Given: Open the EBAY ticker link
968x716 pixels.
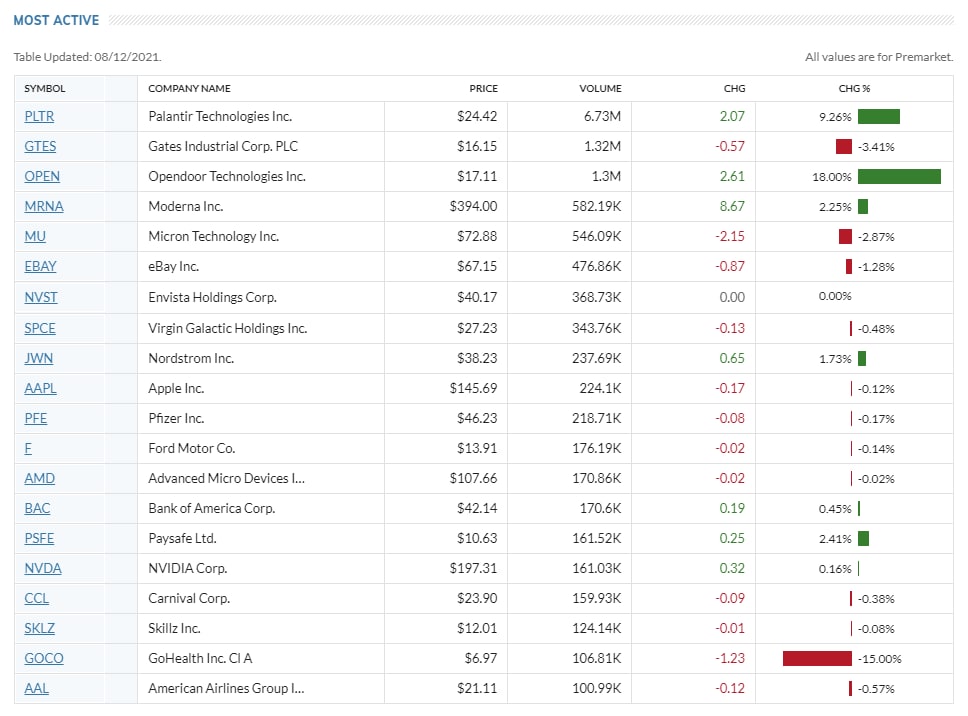Looking at the screenshot, I should click(x=40, y=266).
